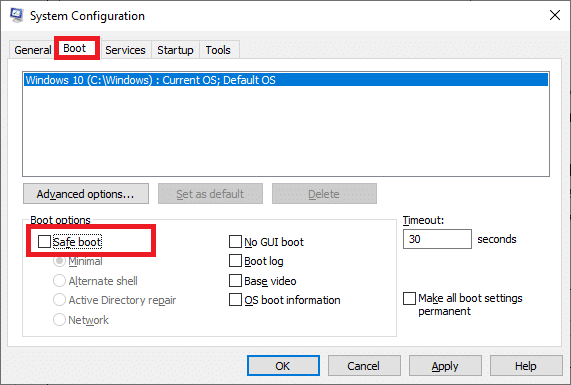Switch to the Services tab
This screenshot has width=571, height=385.
point(125,50)
